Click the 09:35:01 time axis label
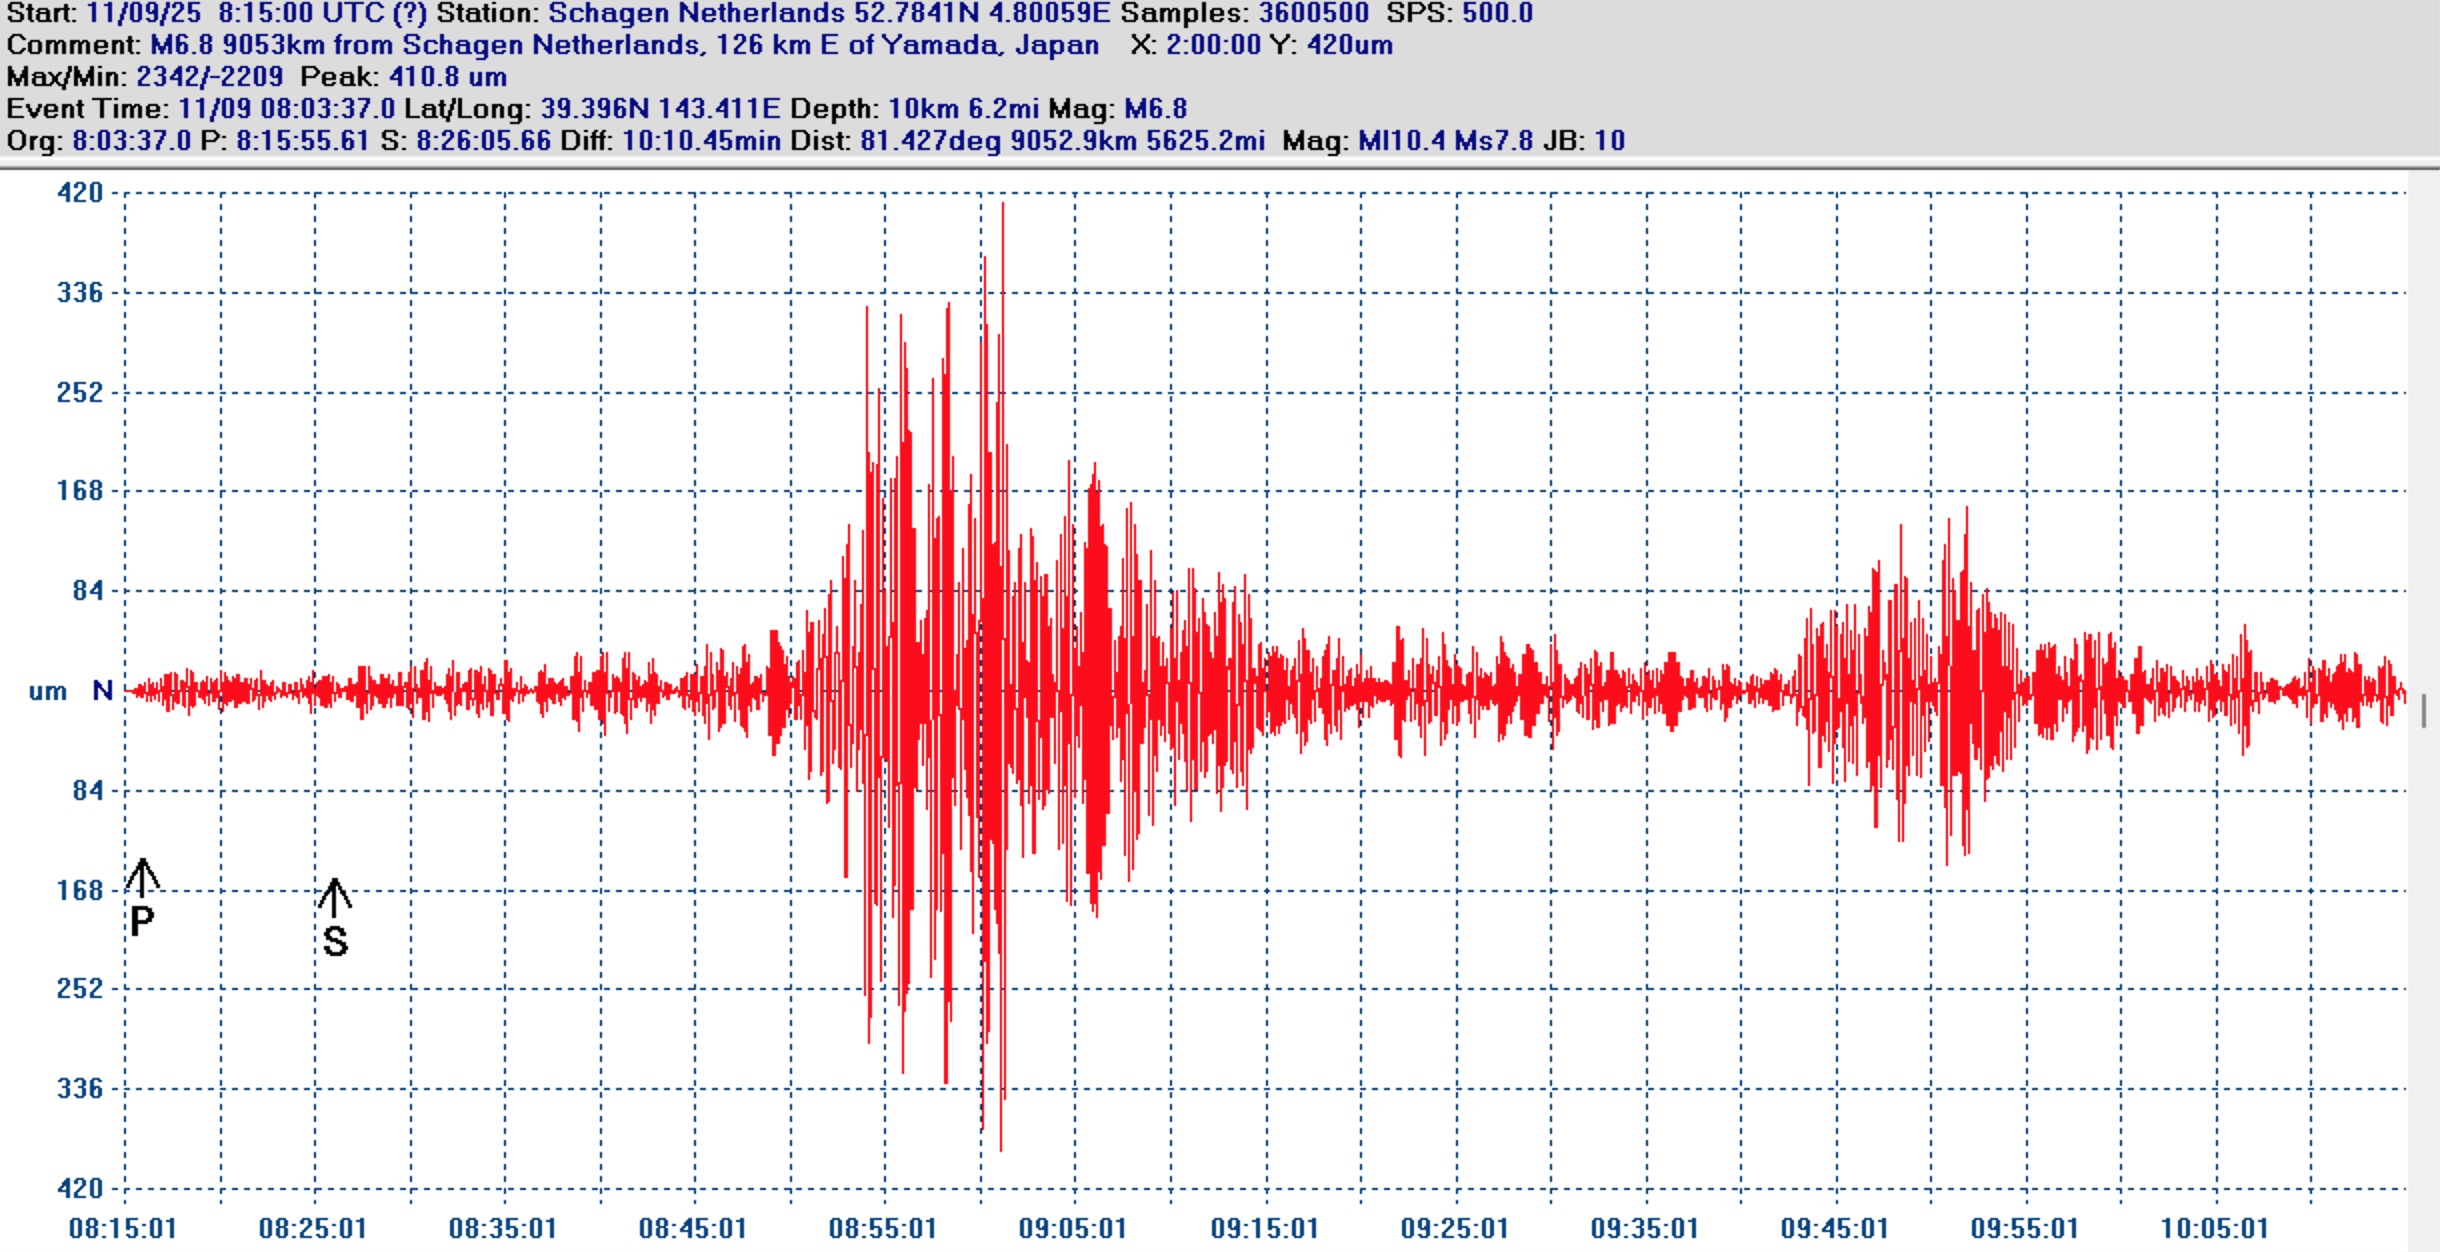Viewport: 2440px width, 1252px height. click(x=1644, y=1228)
